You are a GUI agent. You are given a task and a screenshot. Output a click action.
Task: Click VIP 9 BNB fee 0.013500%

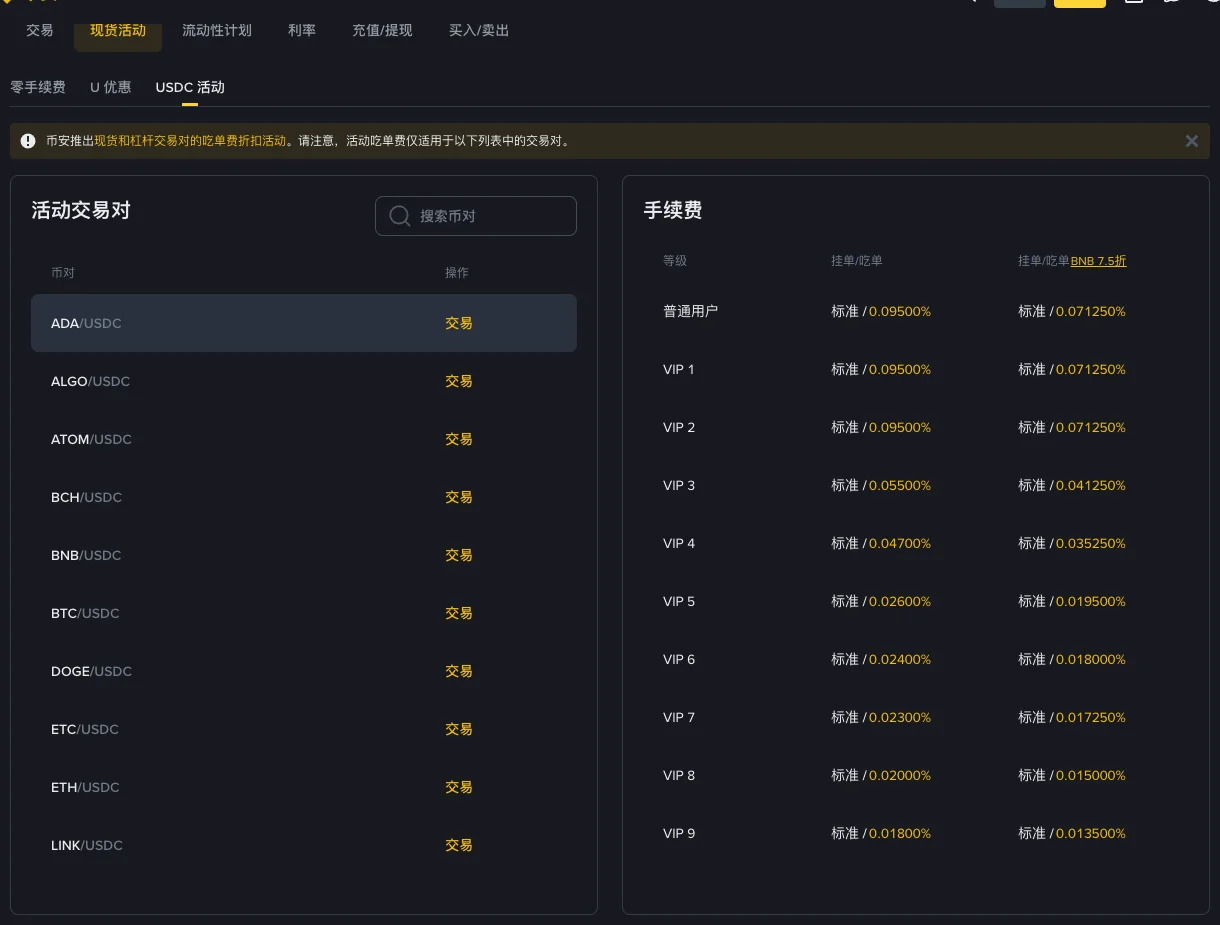coord(1091,833)
